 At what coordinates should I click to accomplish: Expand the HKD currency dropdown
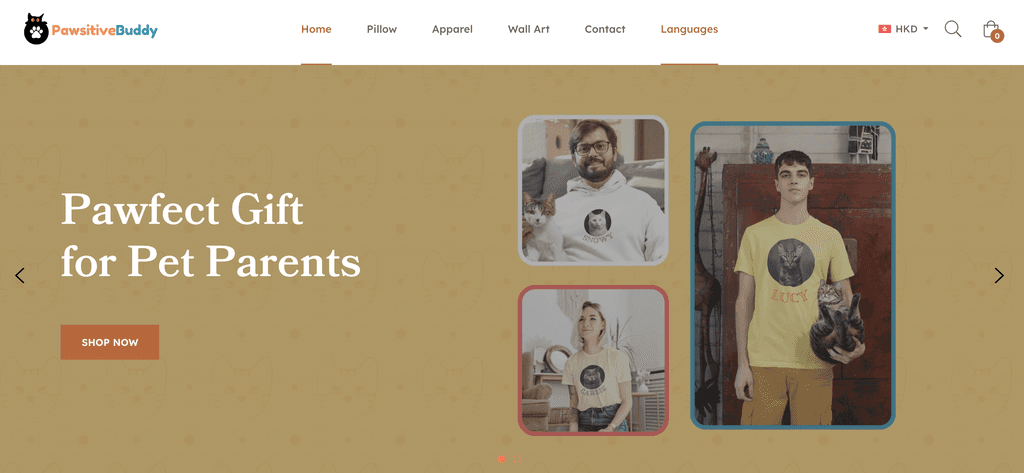pos(912,29)
